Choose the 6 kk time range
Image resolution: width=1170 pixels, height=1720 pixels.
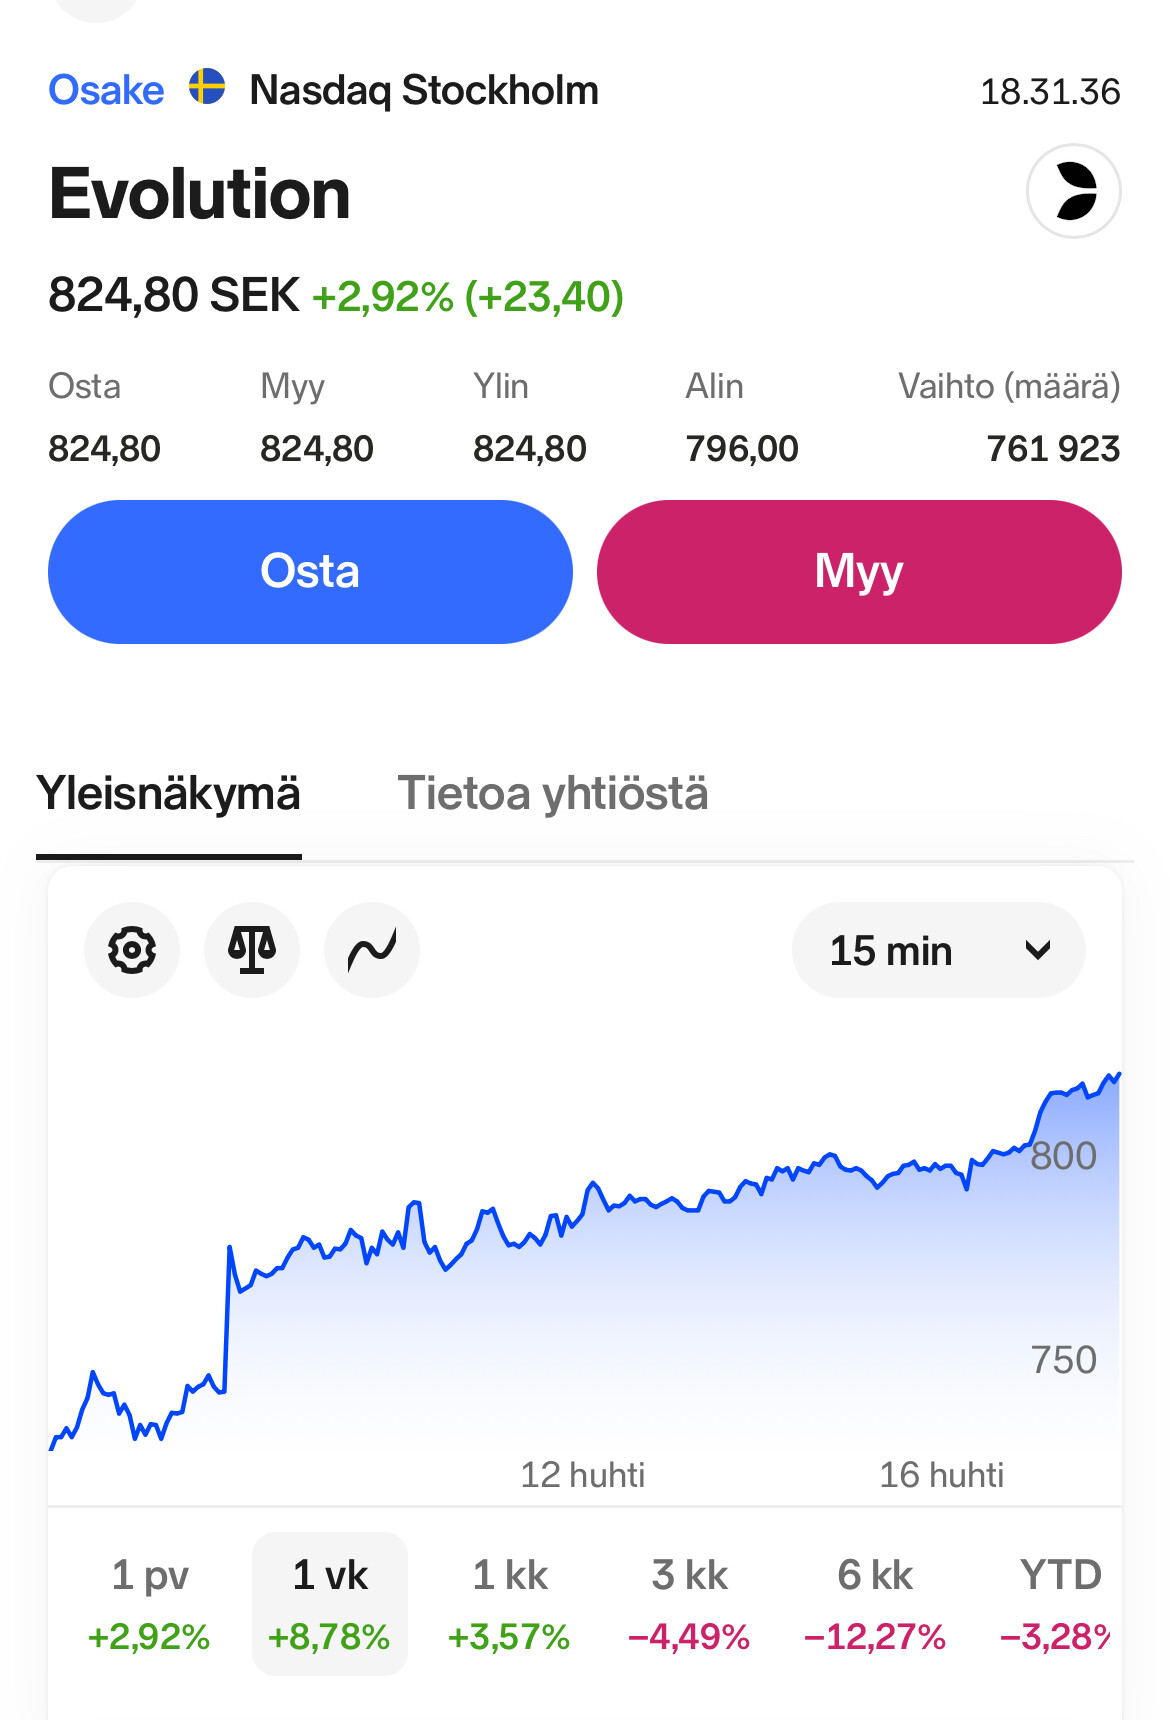(875, 1604)
